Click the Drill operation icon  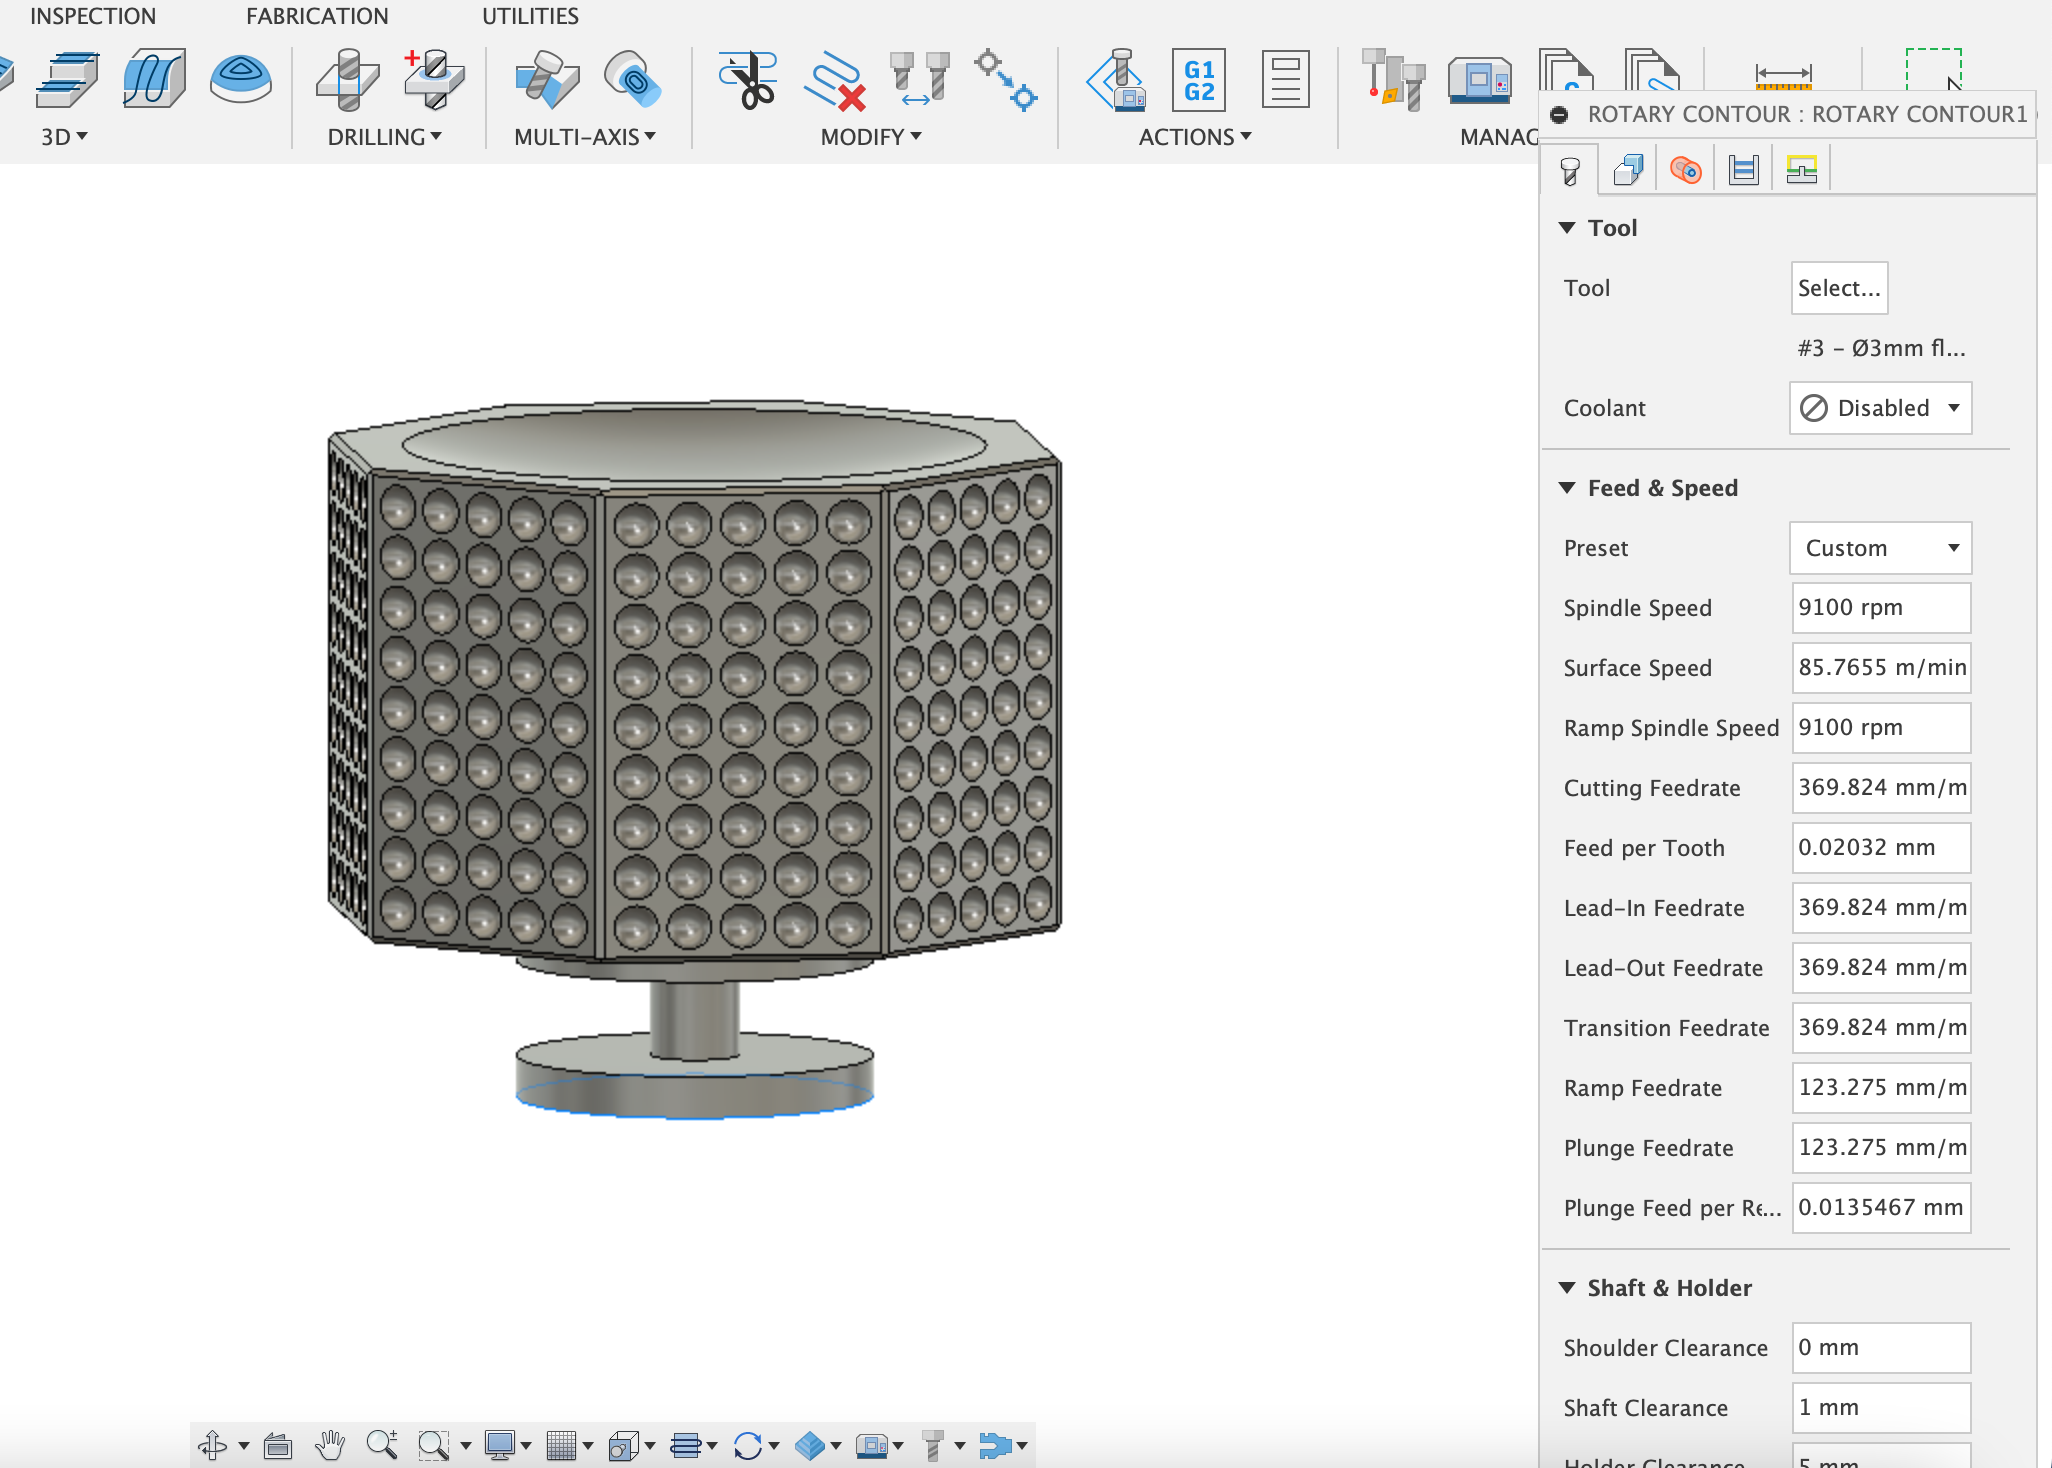(347, 79)
